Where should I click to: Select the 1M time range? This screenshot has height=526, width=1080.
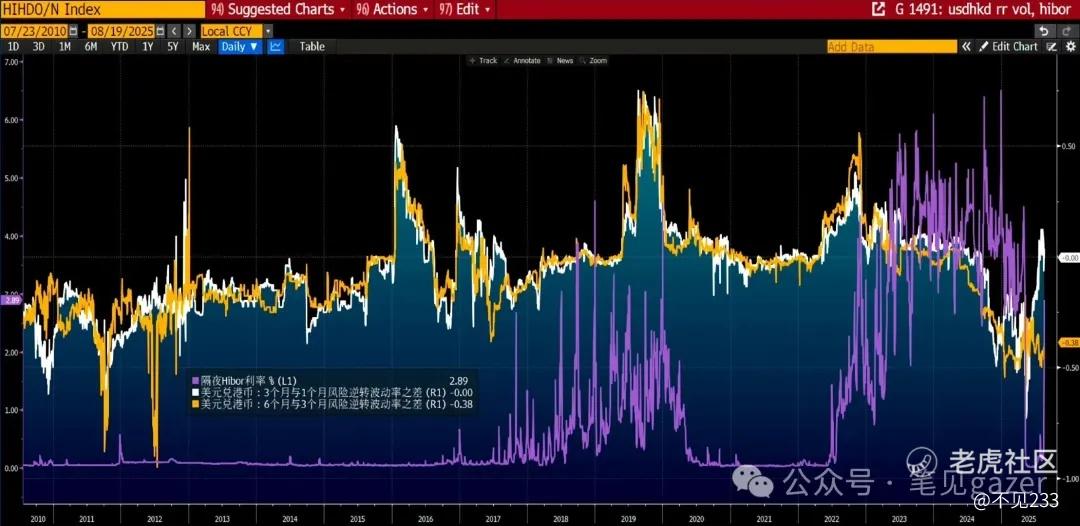[x=65, y=46]
